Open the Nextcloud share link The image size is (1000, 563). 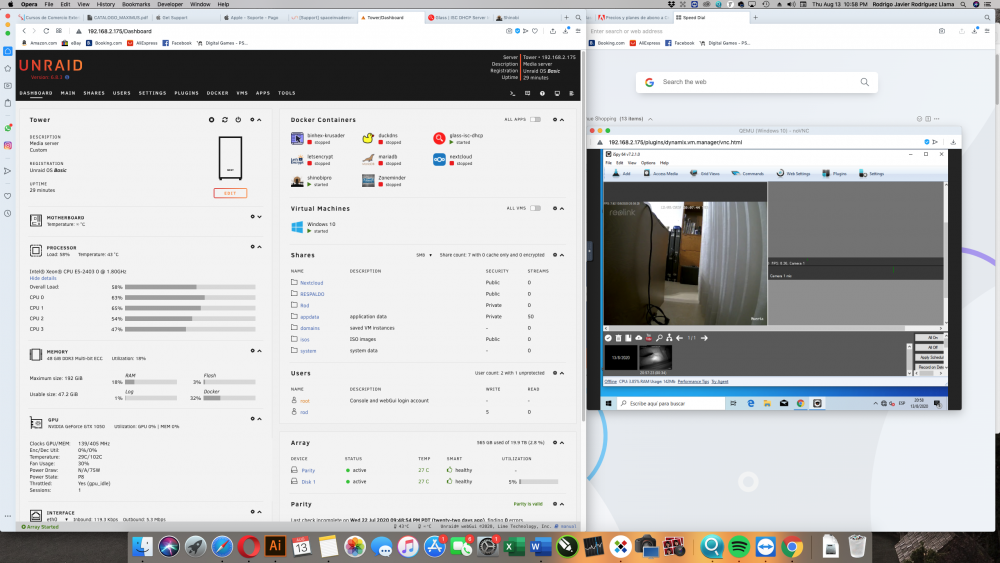click(x=312, y=282)
